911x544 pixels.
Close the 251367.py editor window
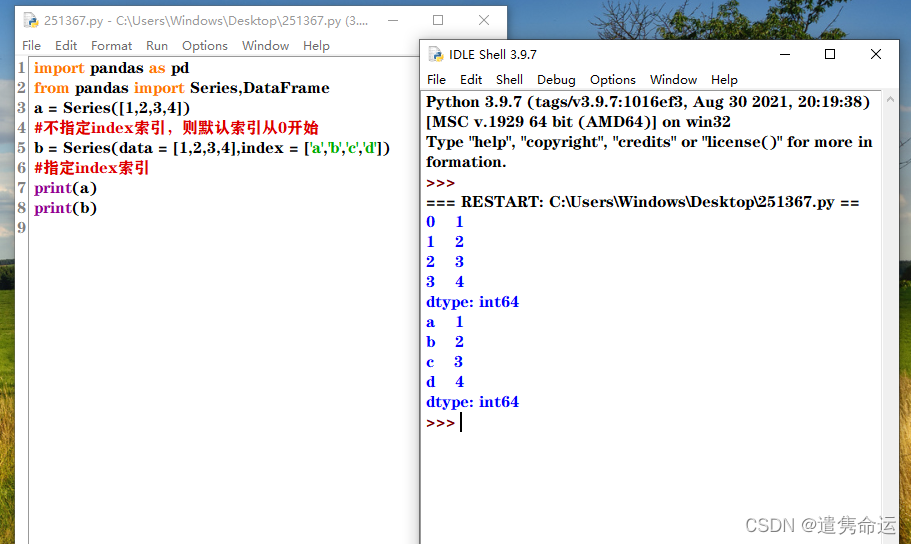tap(483, 20)
